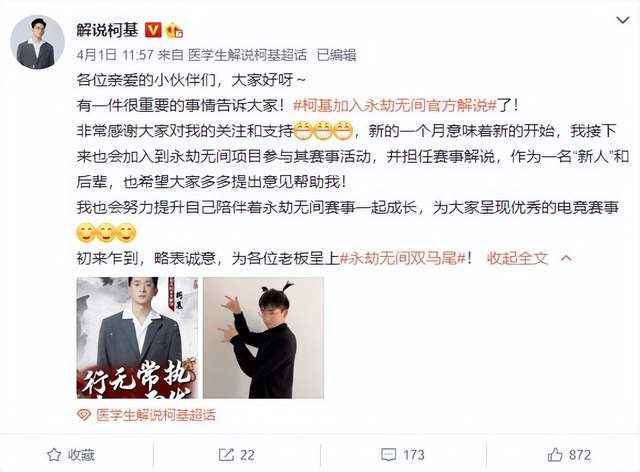Click the super topic diamond icon
The height and width of the screenshot is (472, 640).
pos(84,415)
